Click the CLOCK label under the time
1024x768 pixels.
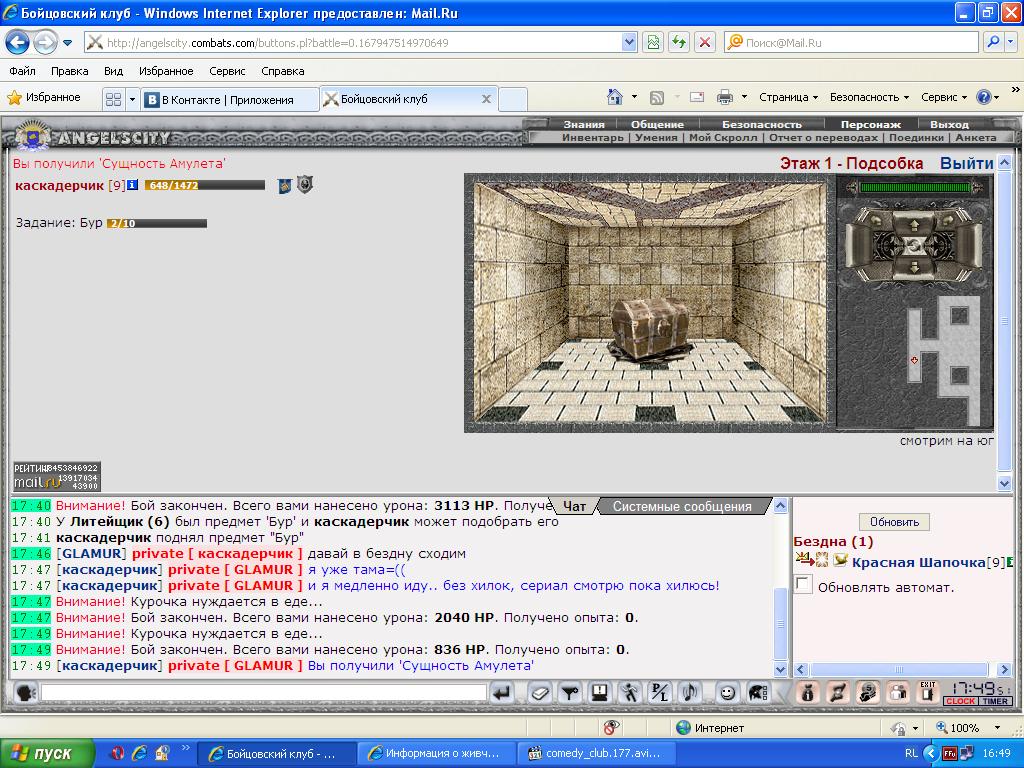(961, 701)
